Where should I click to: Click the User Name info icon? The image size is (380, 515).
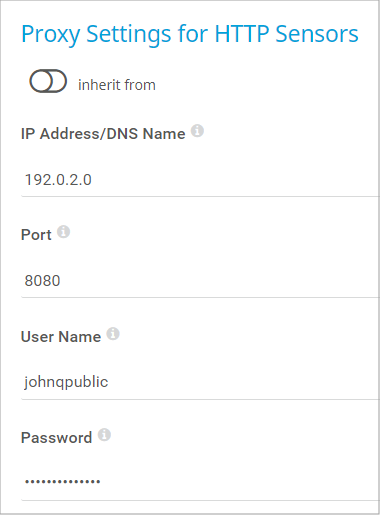click(x=113, y=333)
